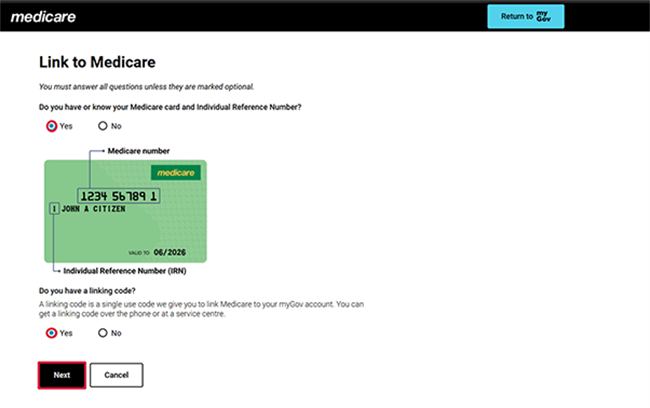
Task: Choose No for having a linking code
Action: (x=103, y=333)
